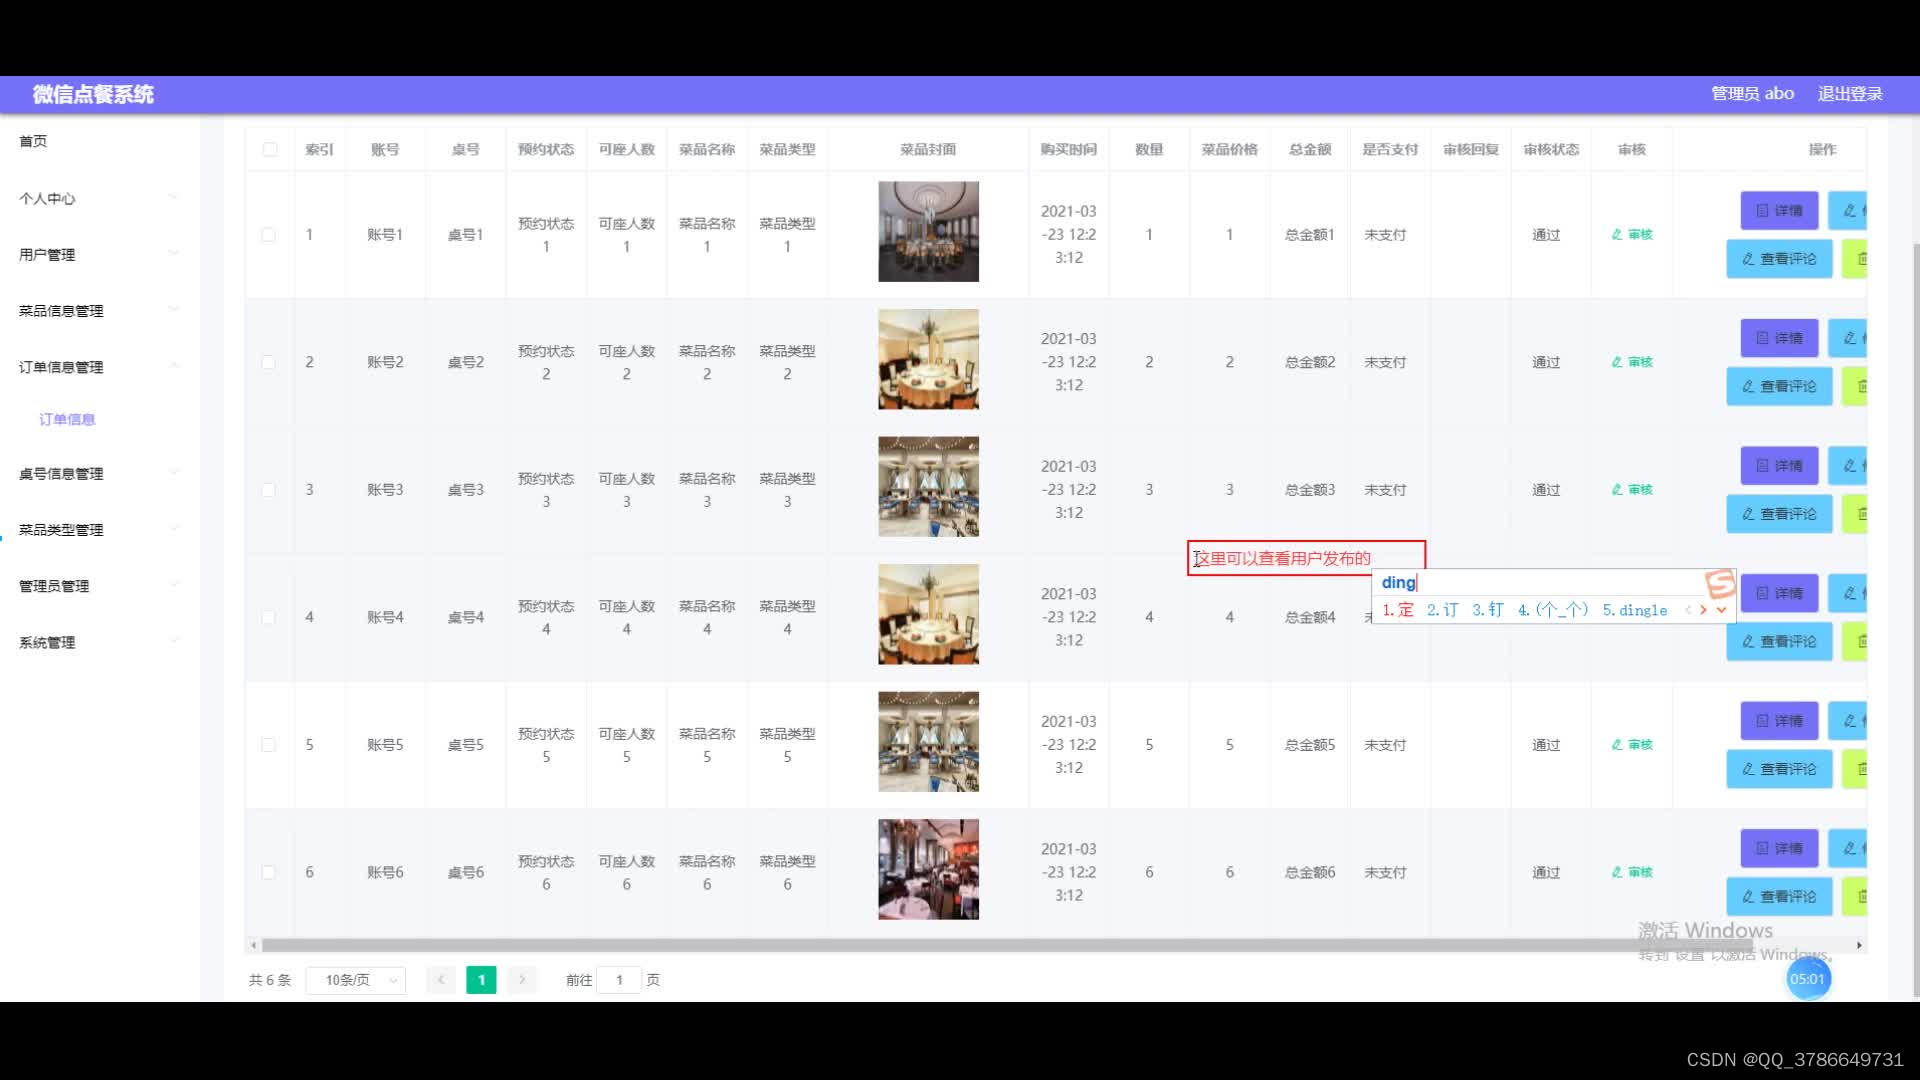
Task: Click the 前往 page number input field
Action: coord(619,980)
